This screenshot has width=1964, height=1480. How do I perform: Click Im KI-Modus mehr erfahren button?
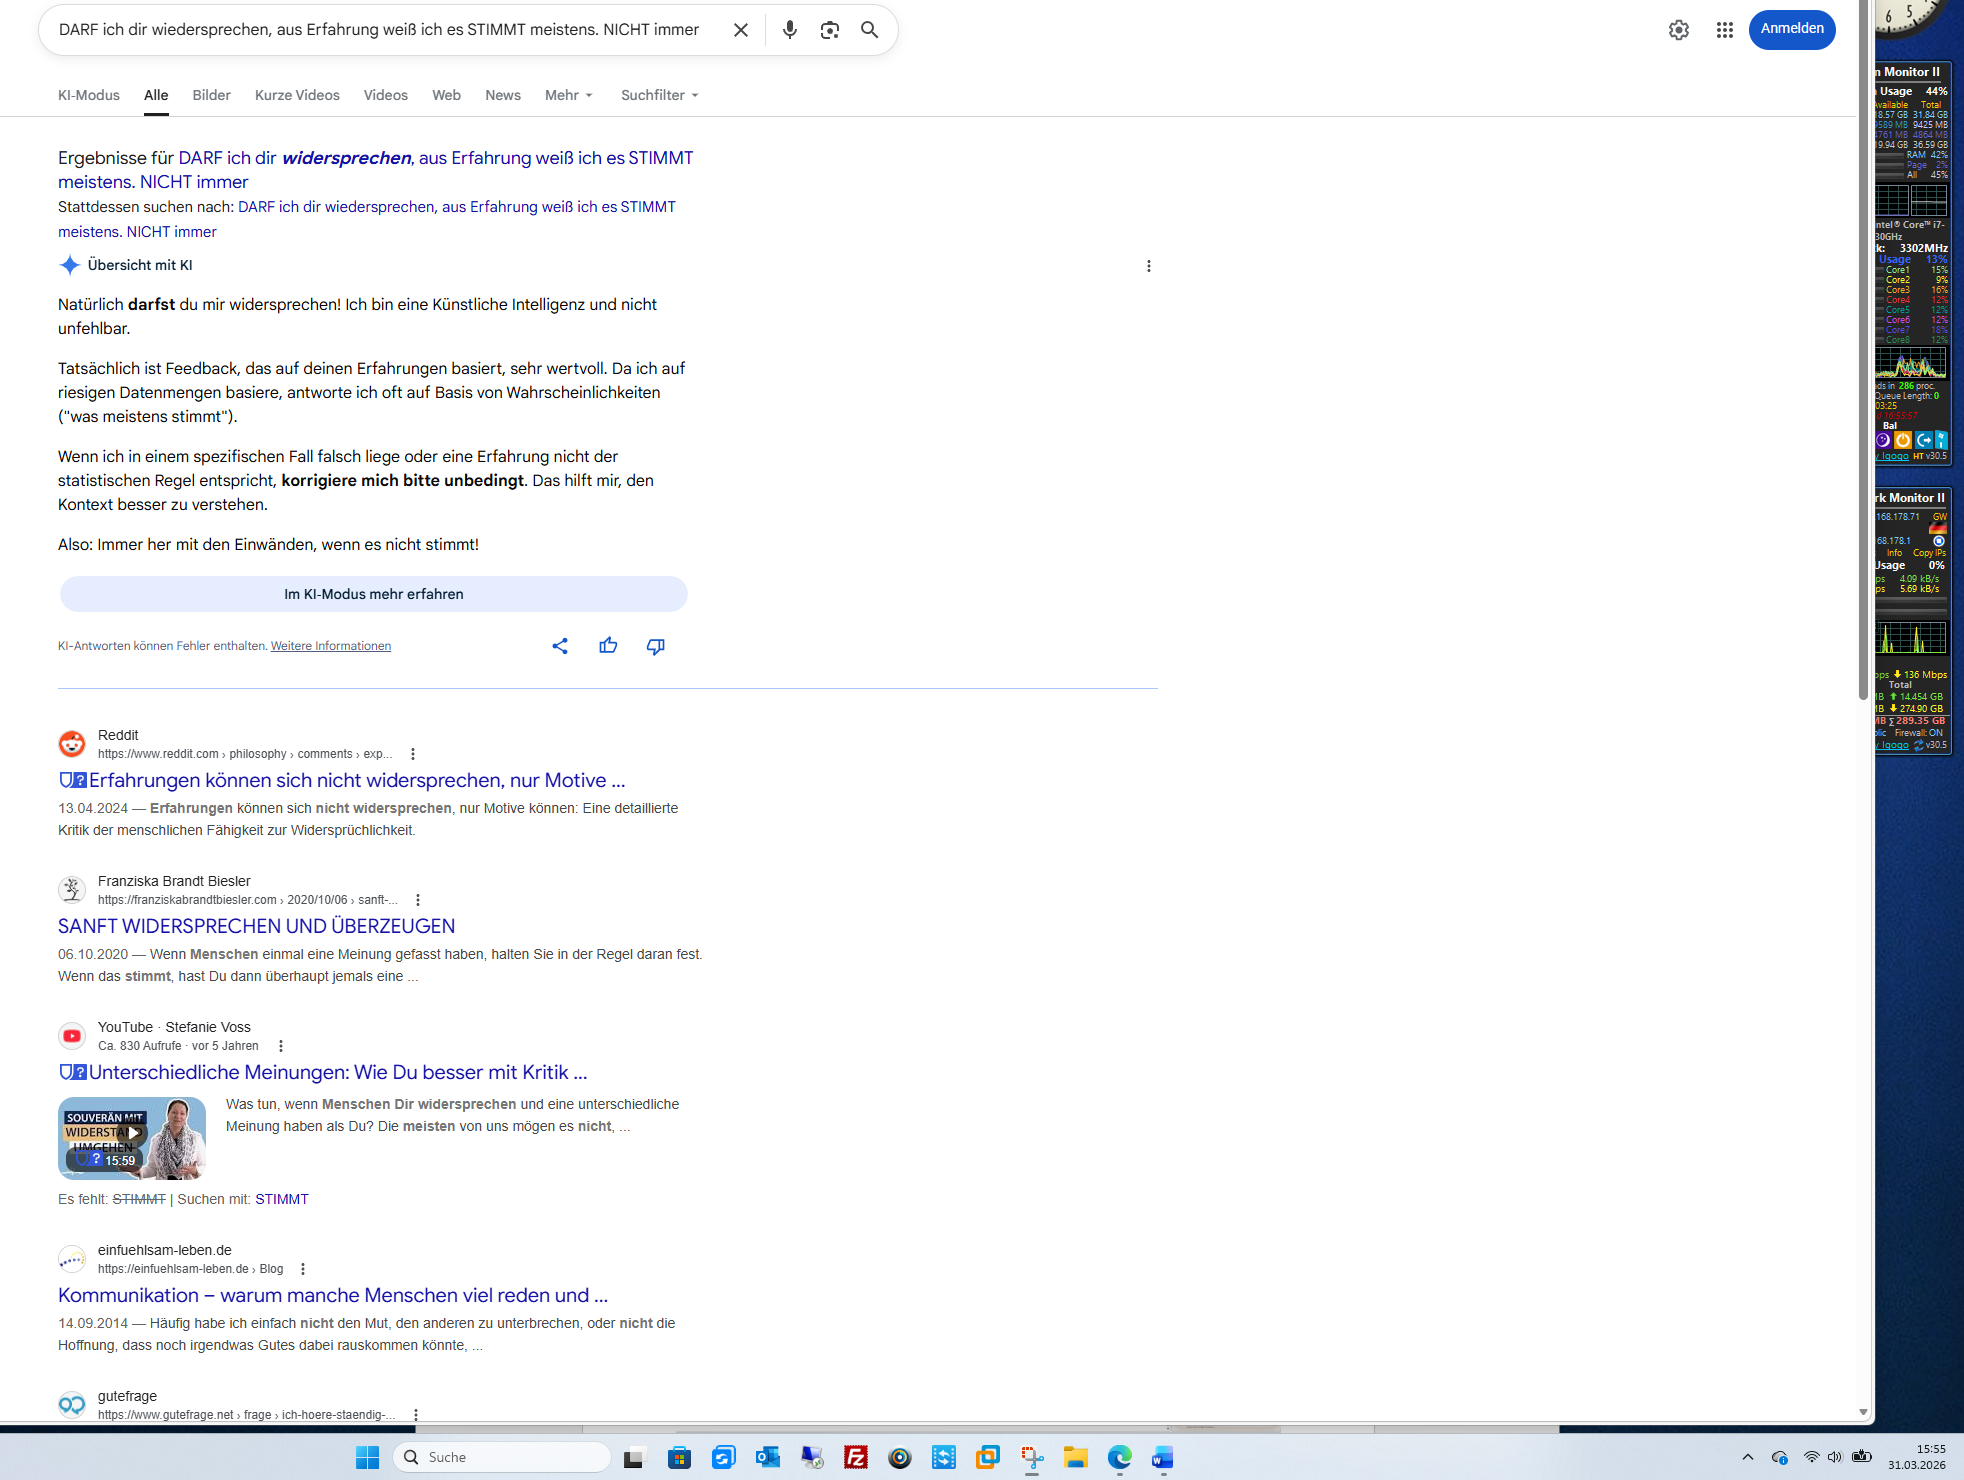click(x=373, y=594)
